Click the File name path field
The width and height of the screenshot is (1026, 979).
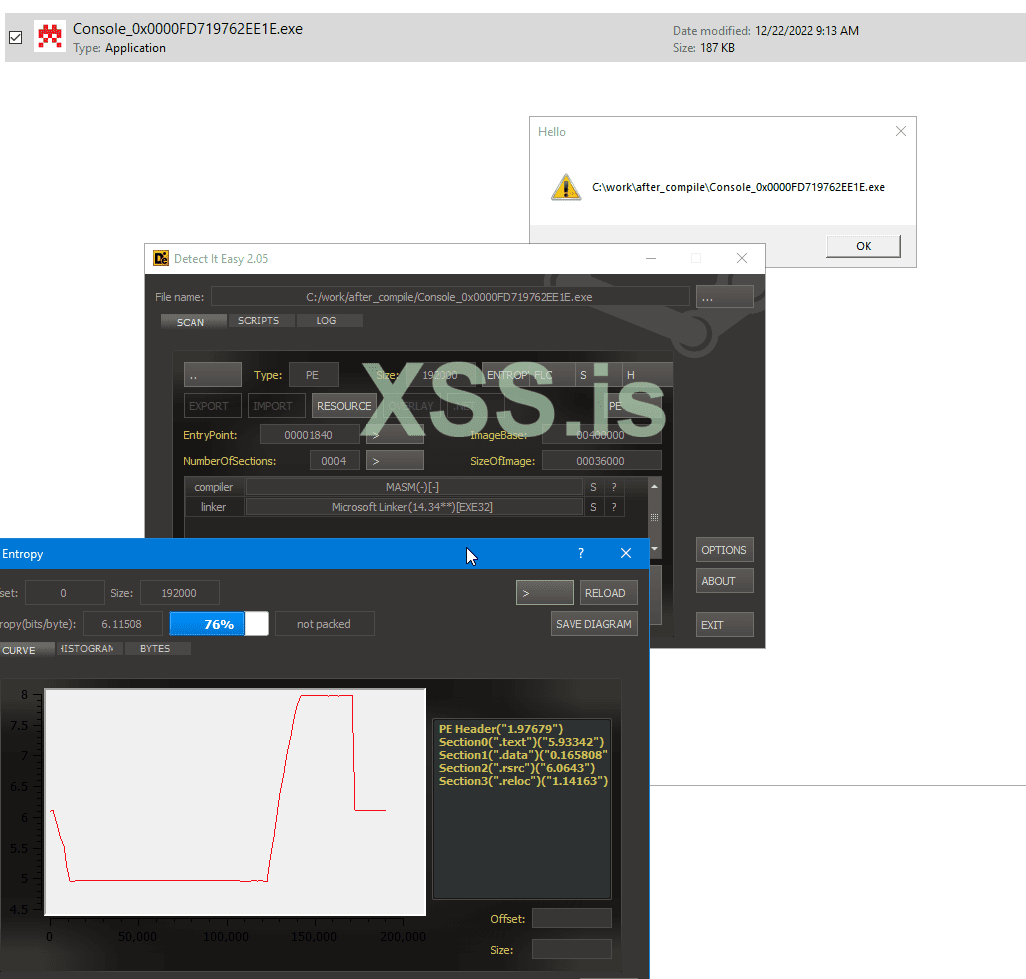450,297
